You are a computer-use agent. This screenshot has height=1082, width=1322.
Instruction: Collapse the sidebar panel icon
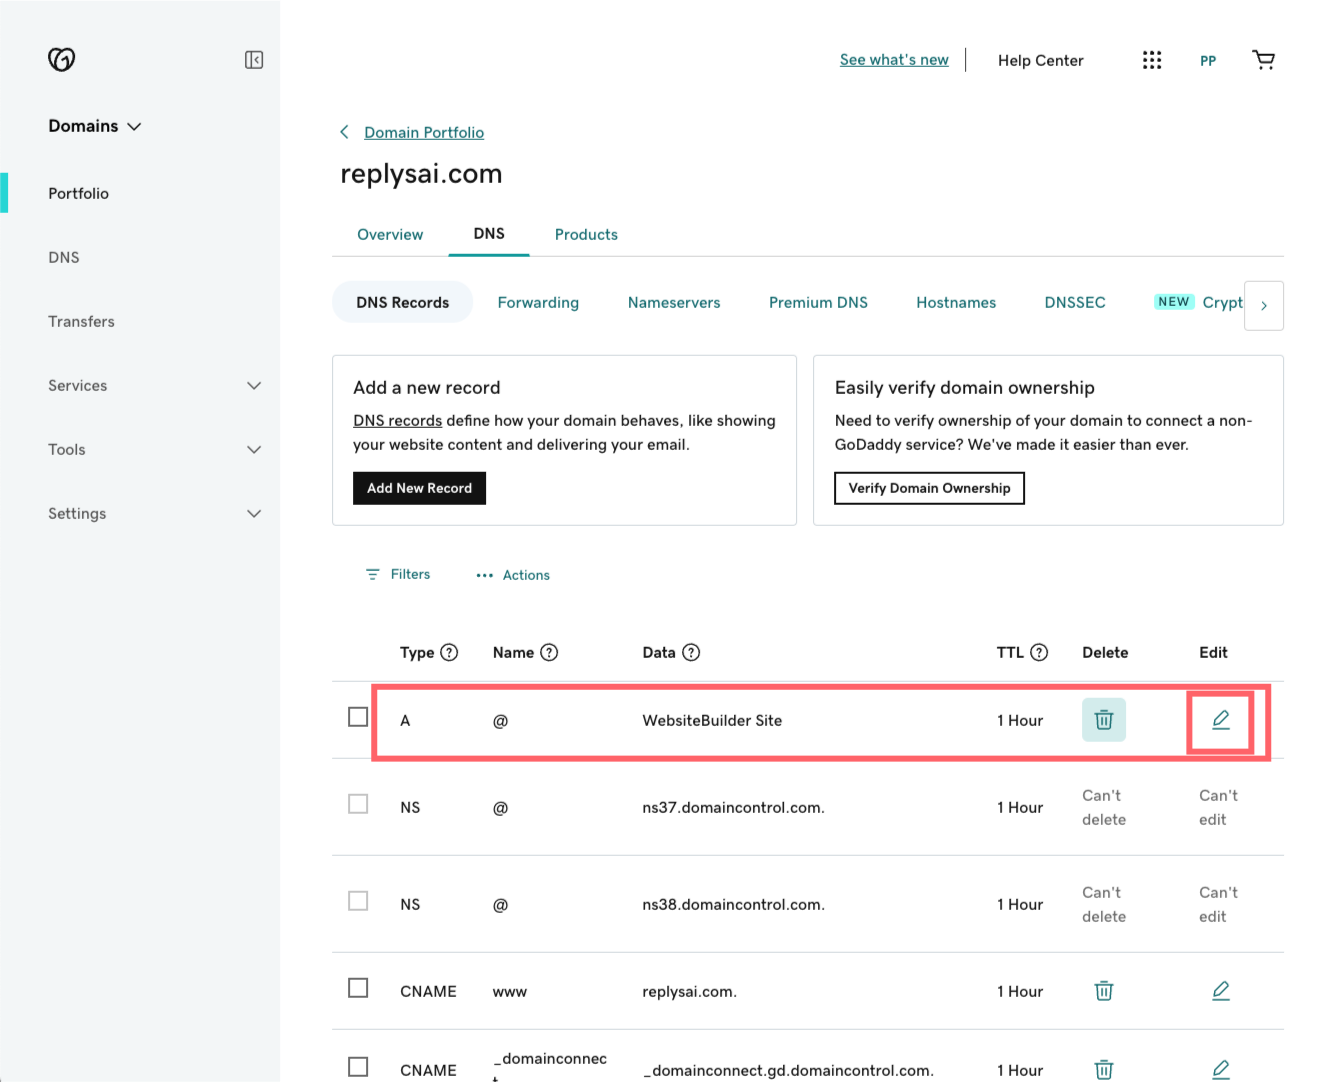click(x=254, y=60)
